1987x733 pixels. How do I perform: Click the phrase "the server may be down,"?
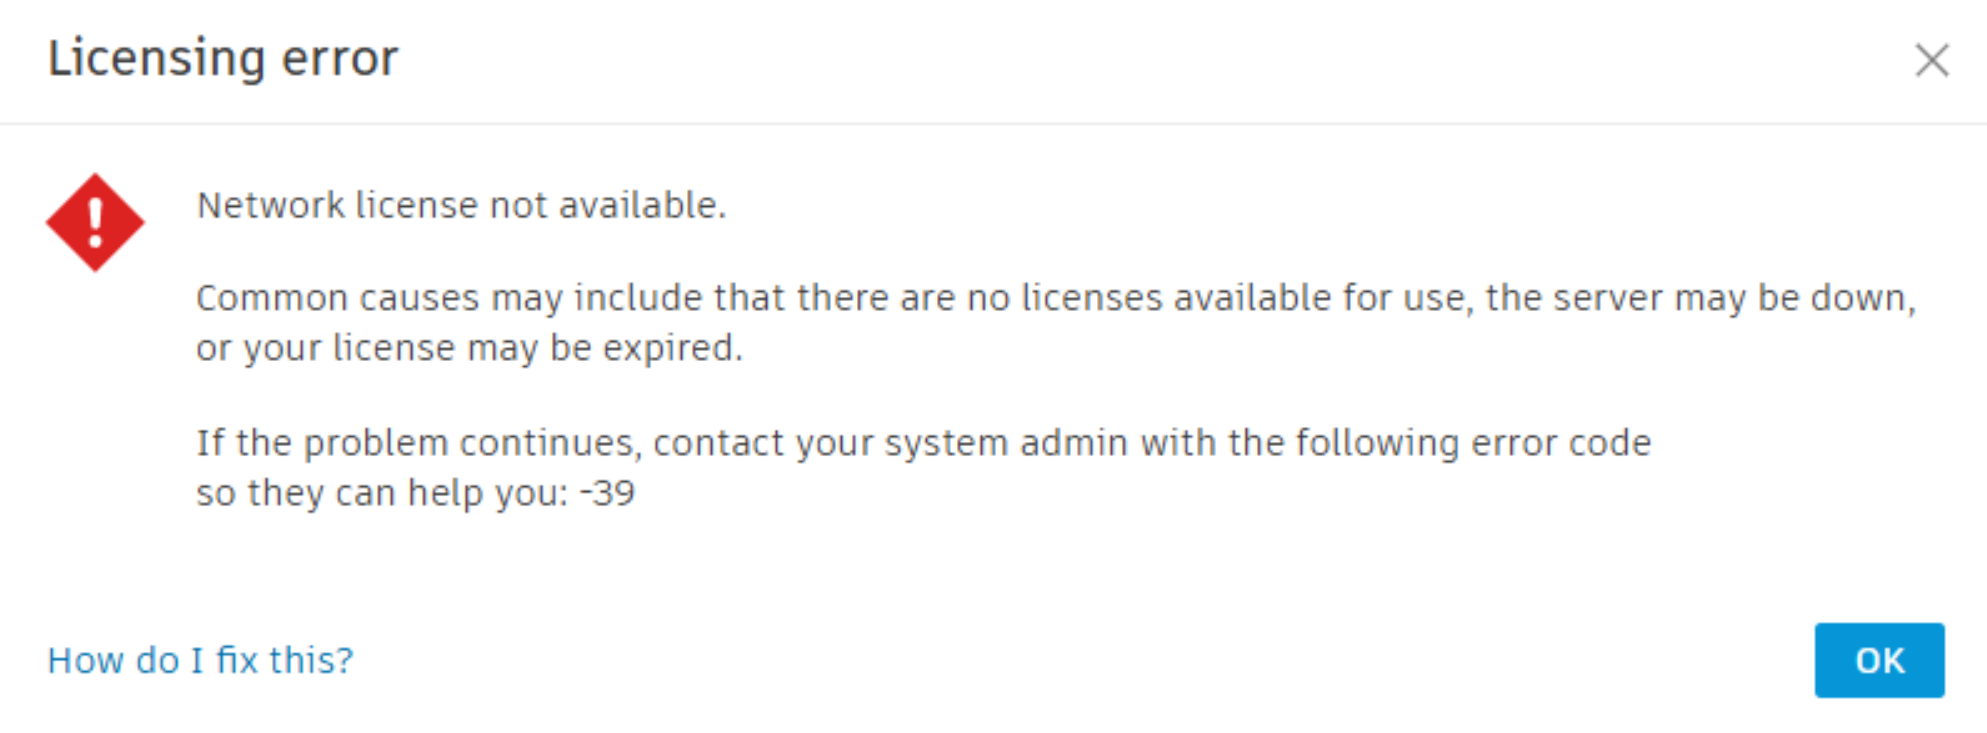click(1700, 298)
